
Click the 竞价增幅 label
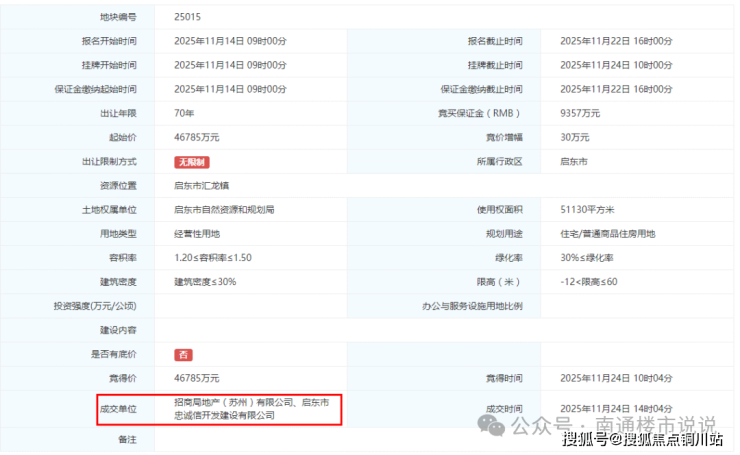(504, 137)
